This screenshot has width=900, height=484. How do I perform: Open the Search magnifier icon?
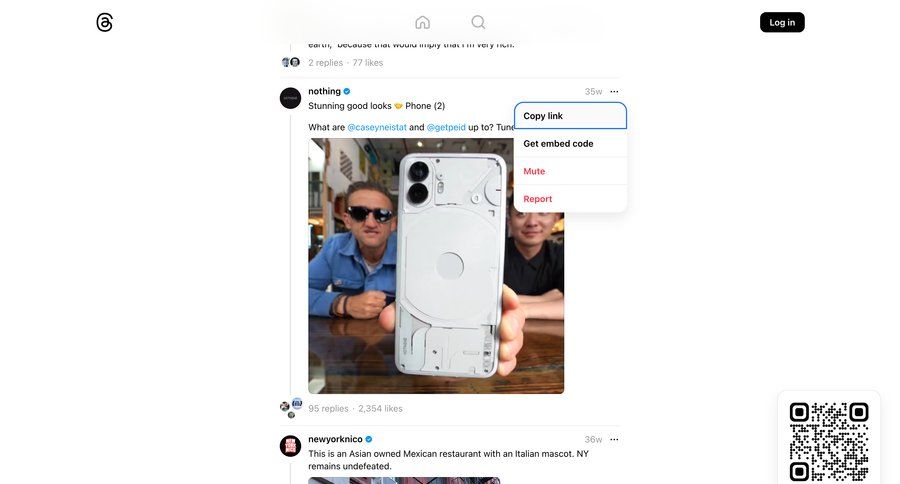(x=478, y=22)
